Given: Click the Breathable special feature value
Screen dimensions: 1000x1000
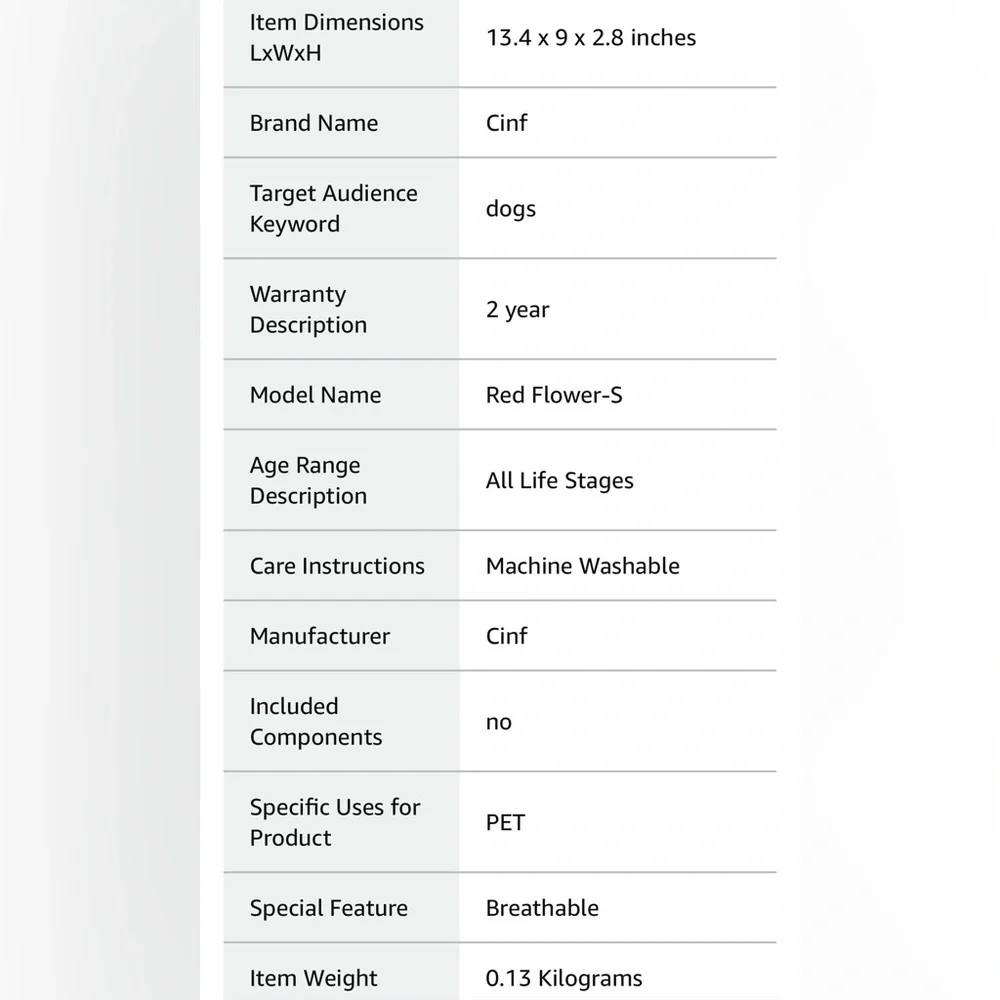Looking at the screenshot, I should (542, 908).
